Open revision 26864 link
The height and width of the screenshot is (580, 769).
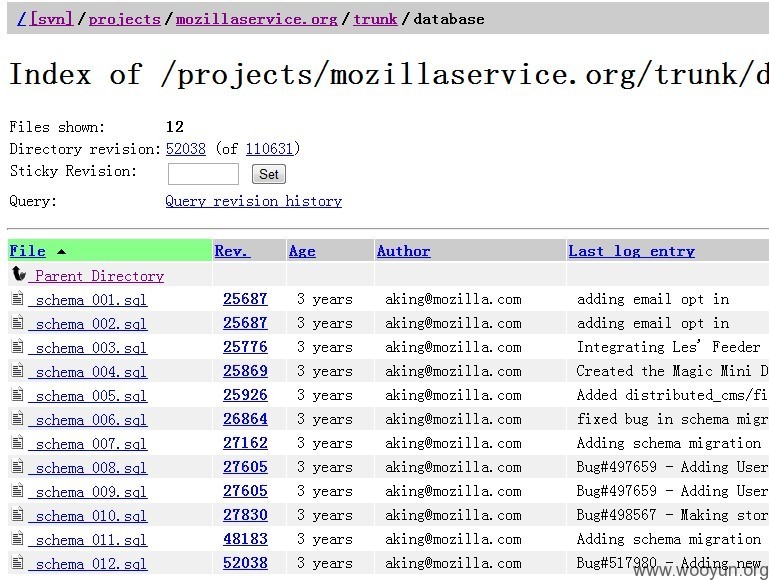coord(245,419)
